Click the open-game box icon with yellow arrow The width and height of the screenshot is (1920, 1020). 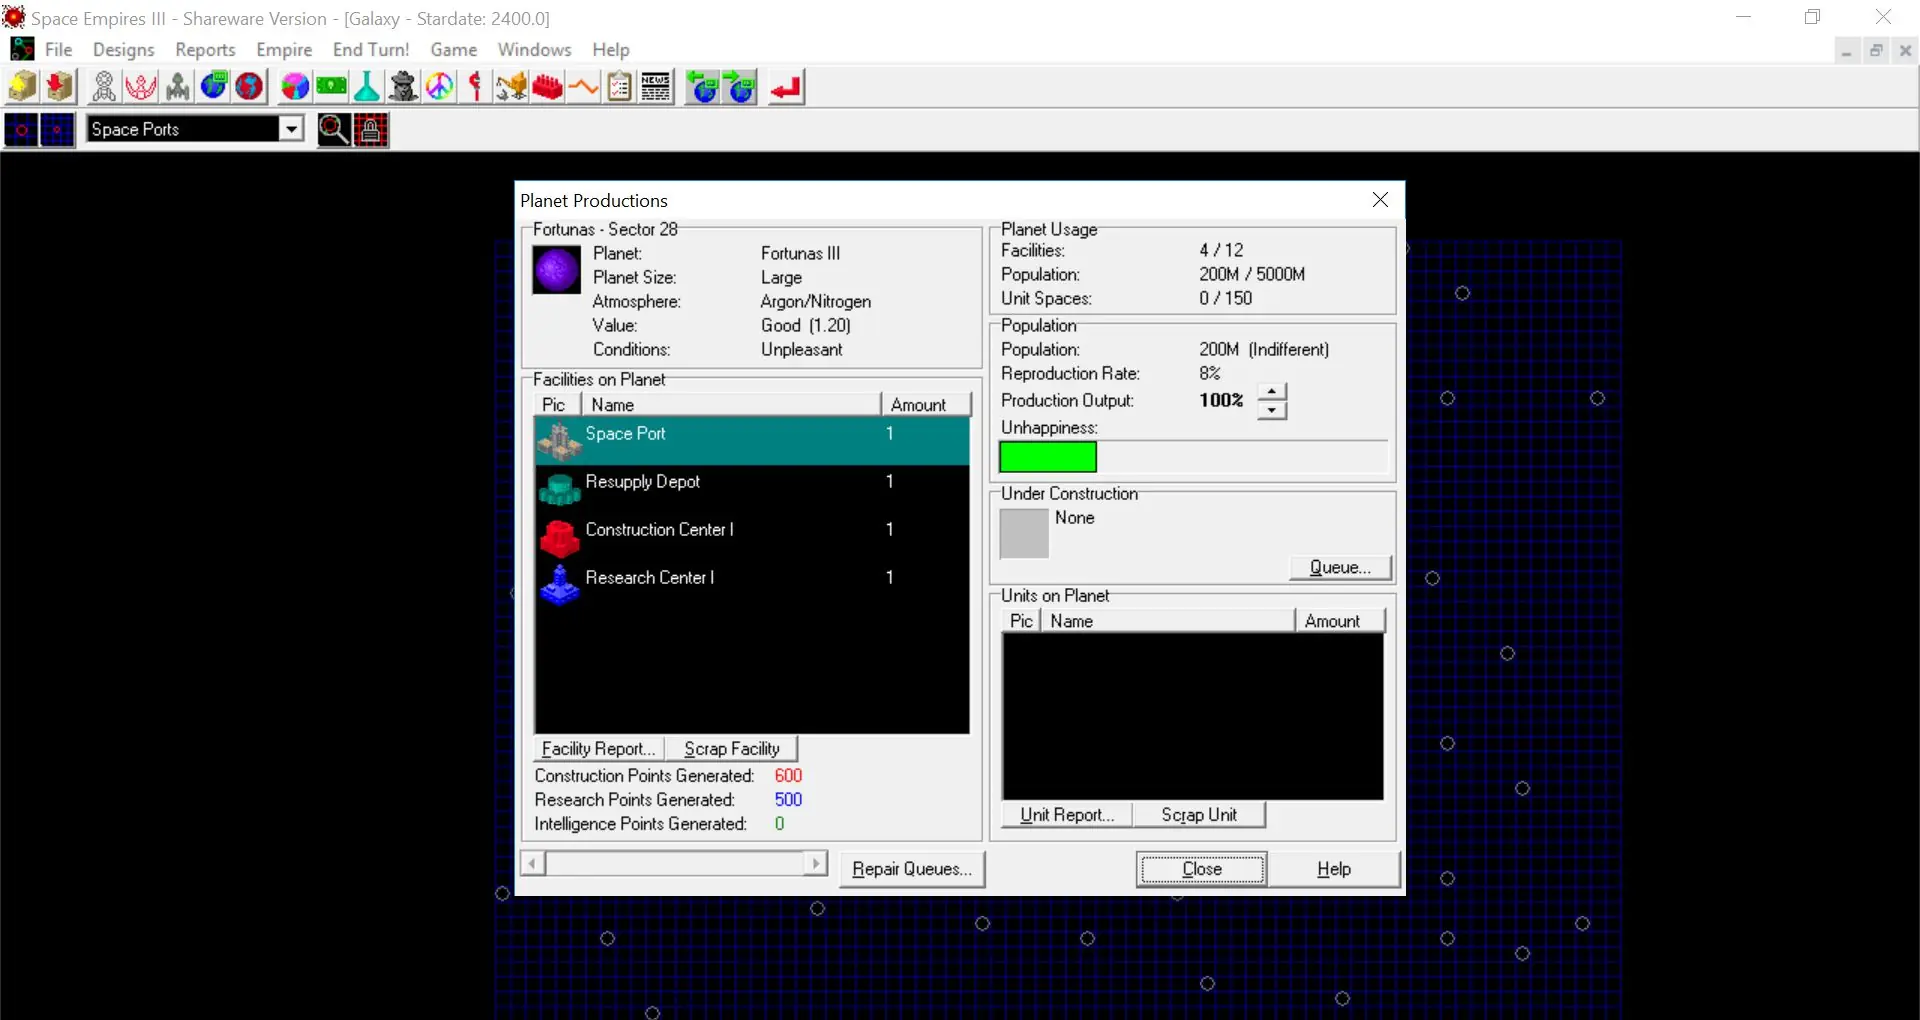coord(22,88)
